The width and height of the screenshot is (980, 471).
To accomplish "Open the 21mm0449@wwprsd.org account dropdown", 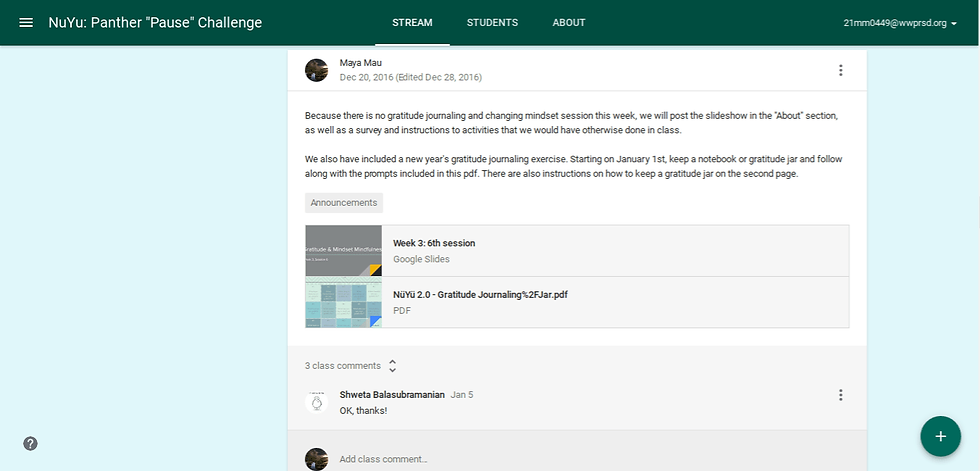I will pos(900,23).
